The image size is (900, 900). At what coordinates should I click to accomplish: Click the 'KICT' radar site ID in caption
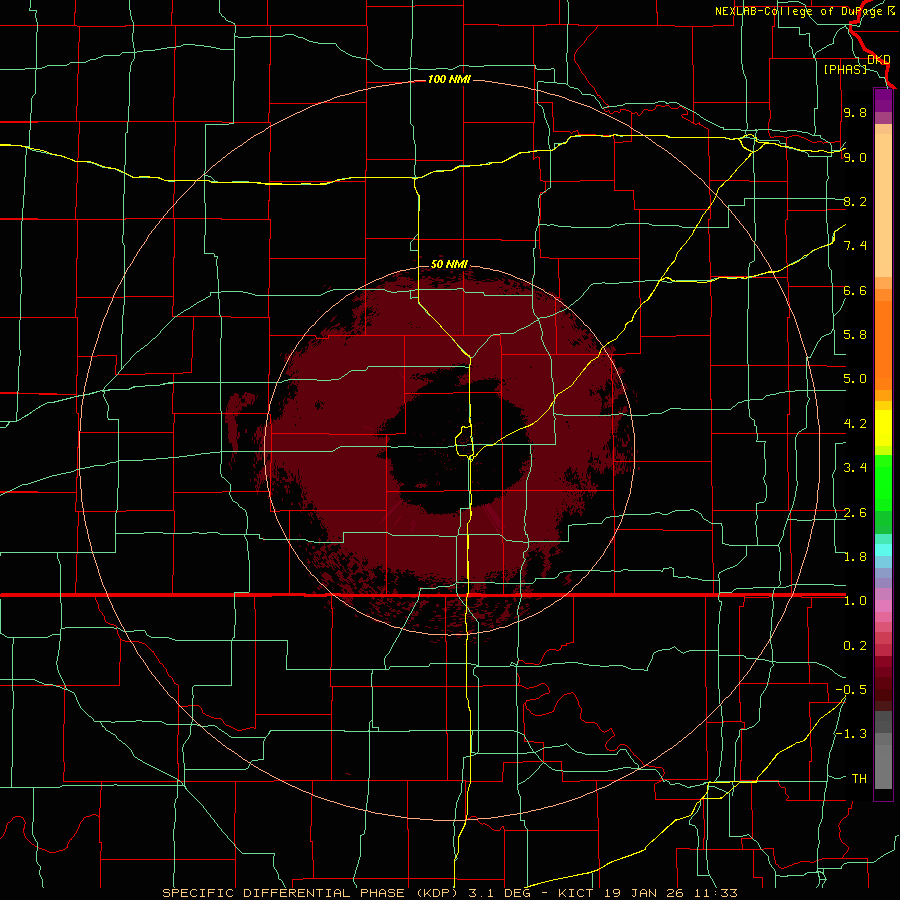pos(575,893)
